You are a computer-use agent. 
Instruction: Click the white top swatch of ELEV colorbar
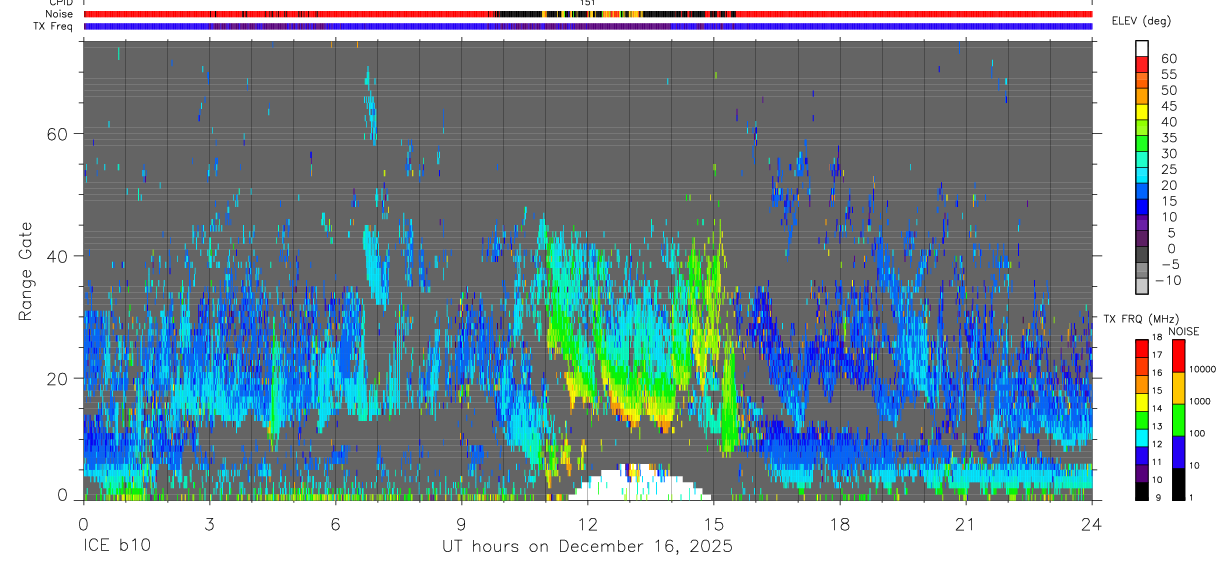[1142, 47]
